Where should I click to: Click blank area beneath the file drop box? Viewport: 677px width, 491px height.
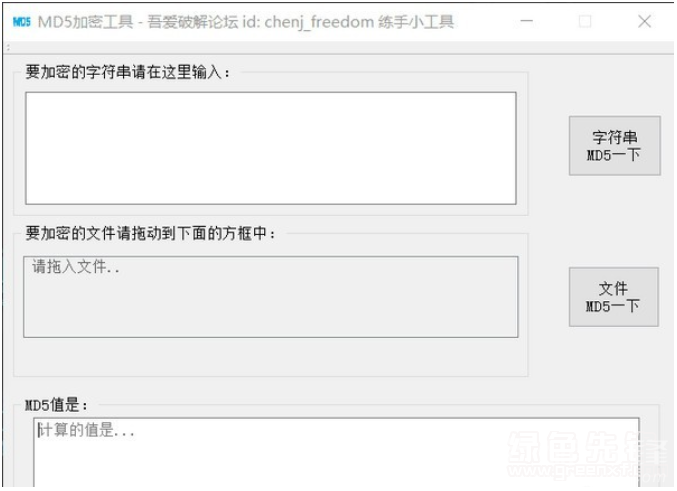pyautogui.click(x=271, y=356)
